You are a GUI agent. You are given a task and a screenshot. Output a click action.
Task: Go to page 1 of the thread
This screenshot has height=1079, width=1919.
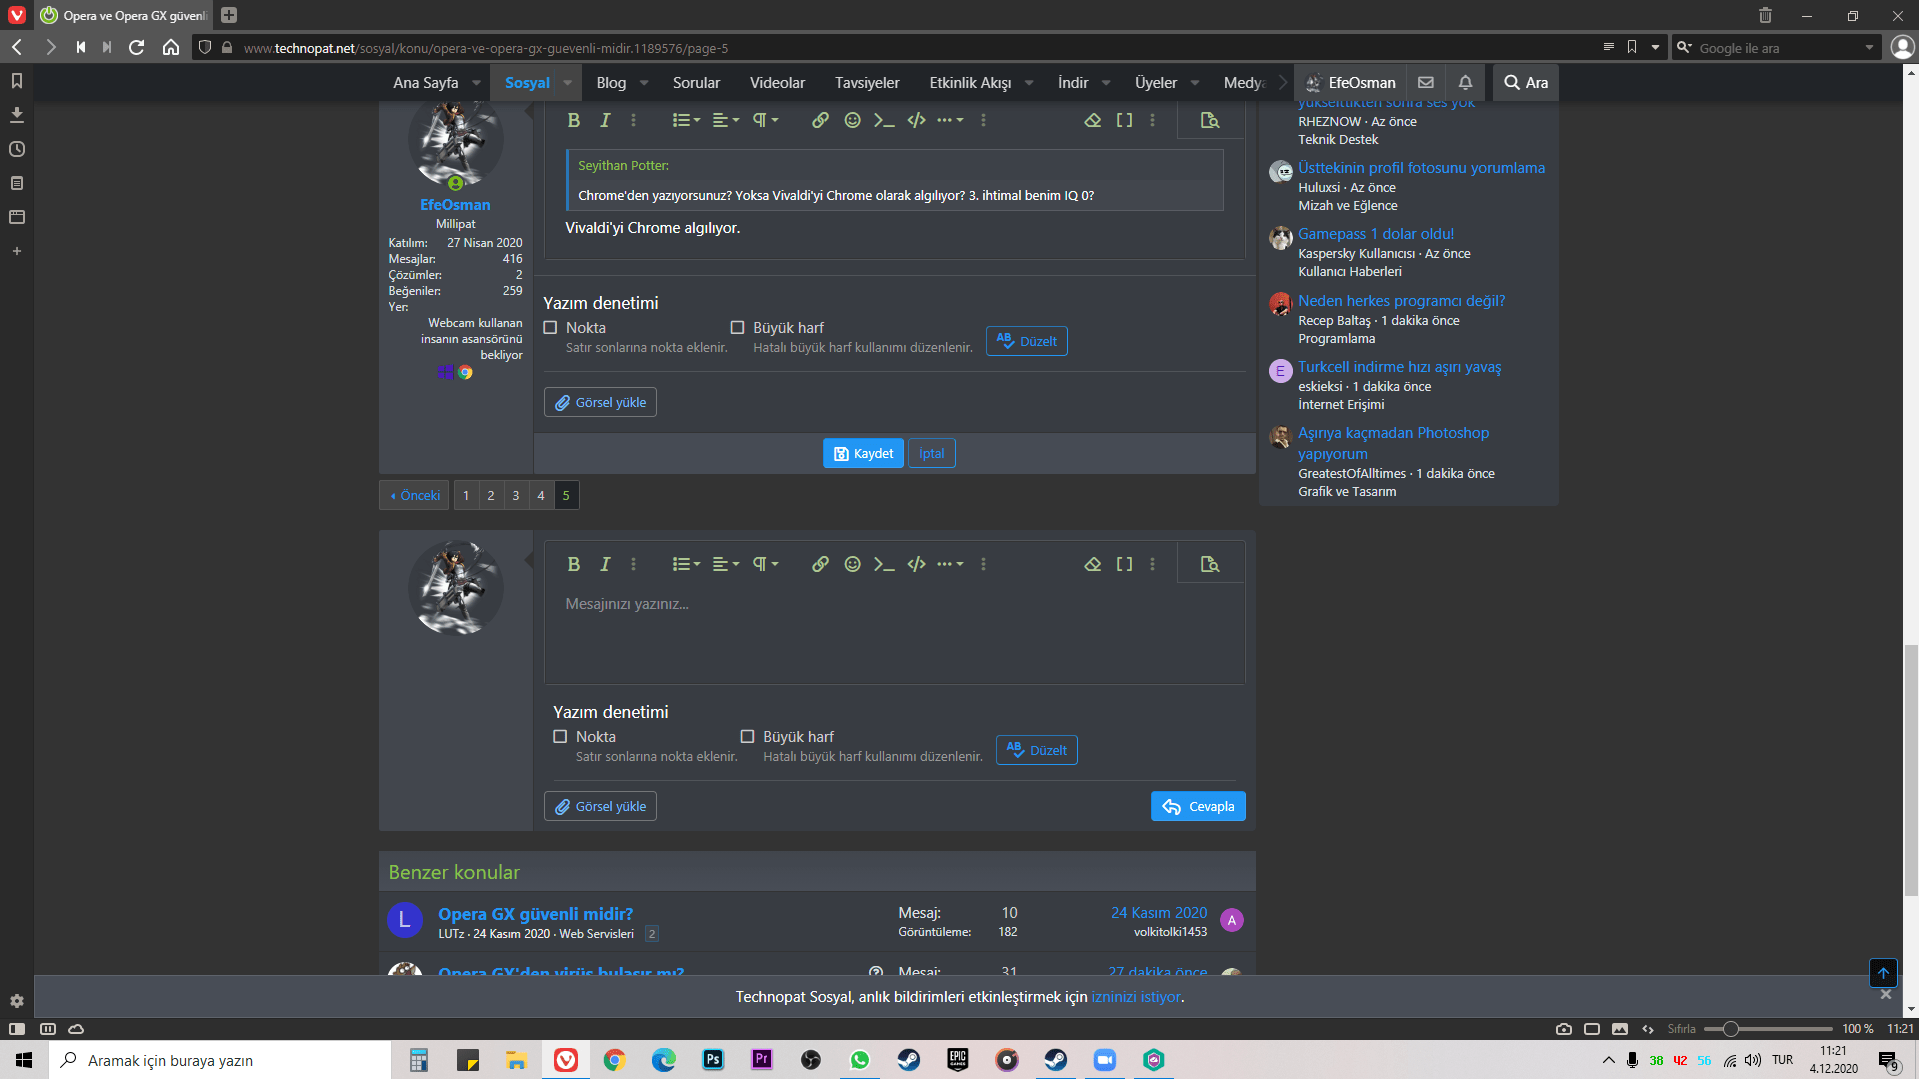point(466,495)
